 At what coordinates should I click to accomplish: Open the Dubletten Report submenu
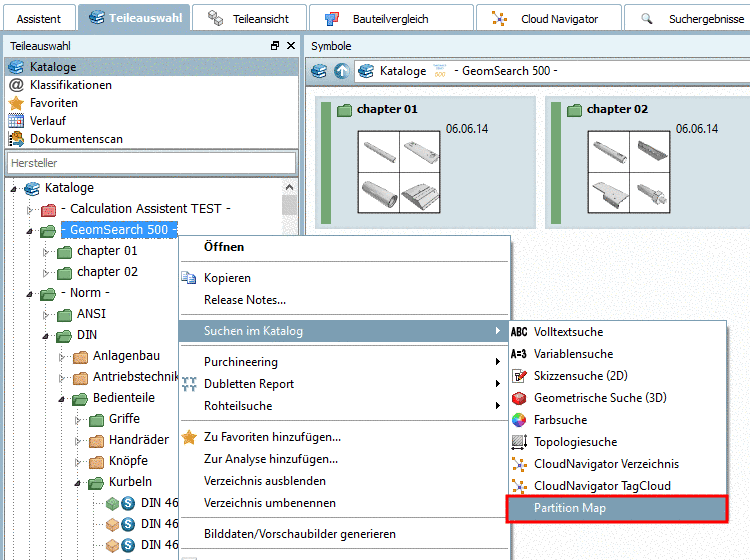pos(344,384)
